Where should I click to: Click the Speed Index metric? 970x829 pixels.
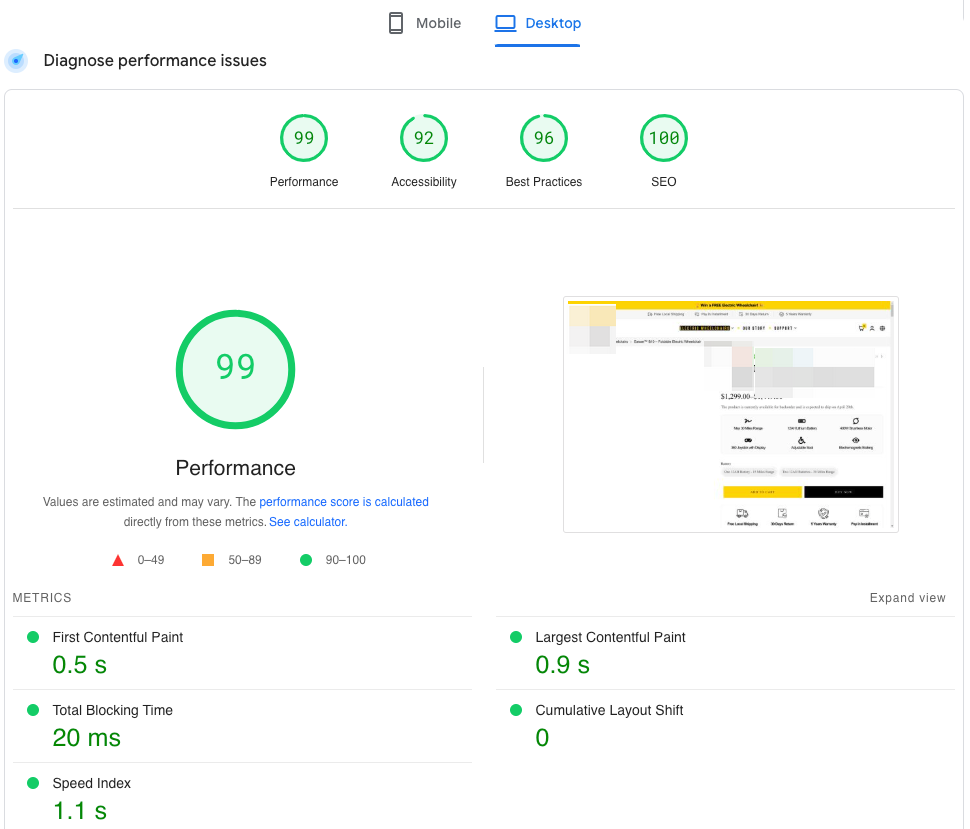pyautogui.click(x=92, y=783)
